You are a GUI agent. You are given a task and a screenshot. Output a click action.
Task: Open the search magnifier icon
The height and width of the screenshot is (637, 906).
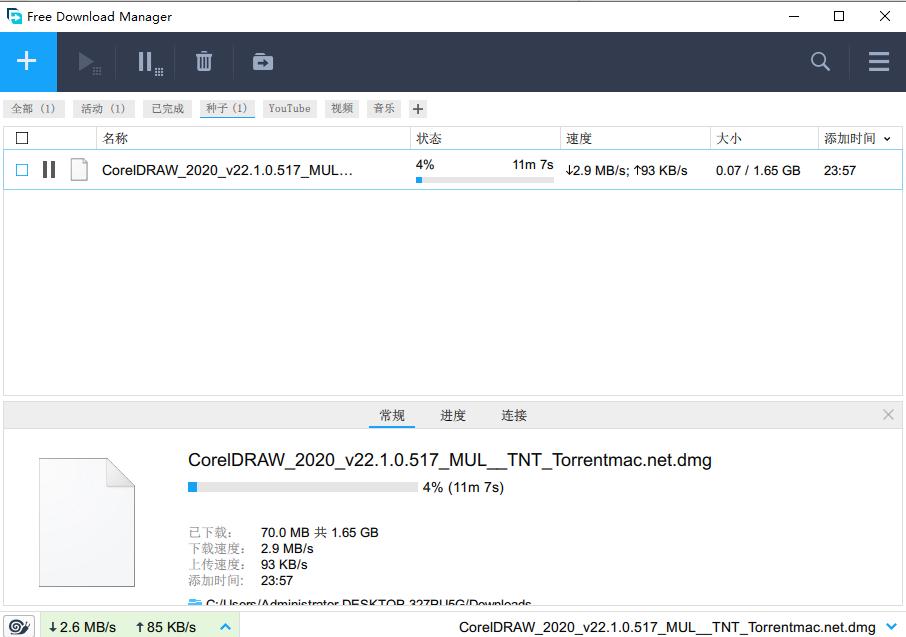click(x=820, y=61)
